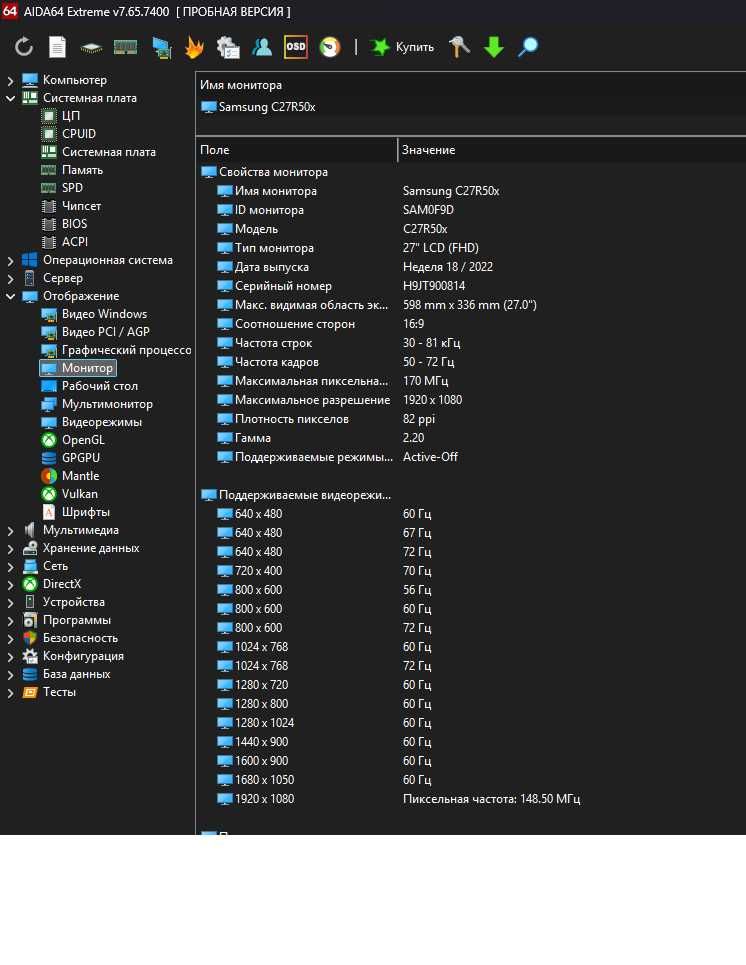Expand the Хранение данных node
Image resolution: width=746 pixels, height=965 pixels.
tap(10, 548)
